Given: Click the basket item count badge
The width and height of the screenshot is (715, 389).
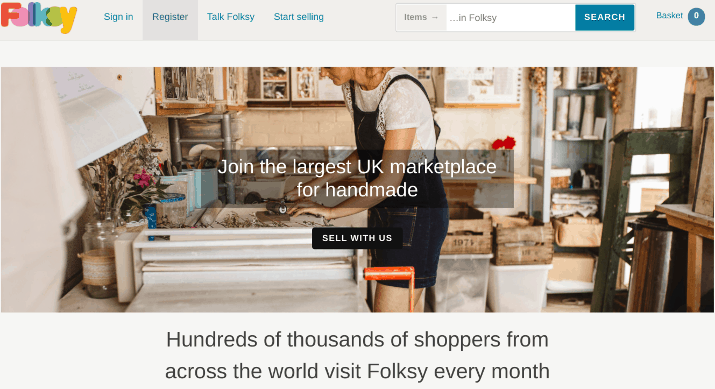Looking at the screenshot, I should click(x=696, y=16).
